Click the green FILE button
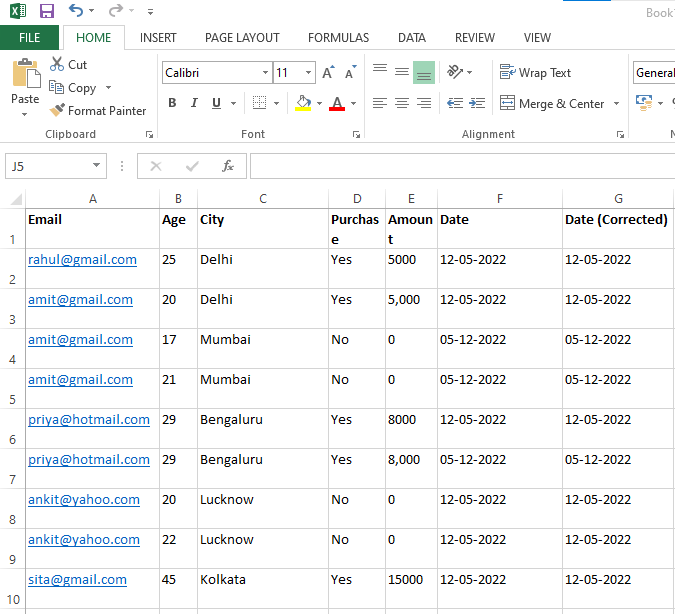The image size is (675, 614). tap(29, 38)
